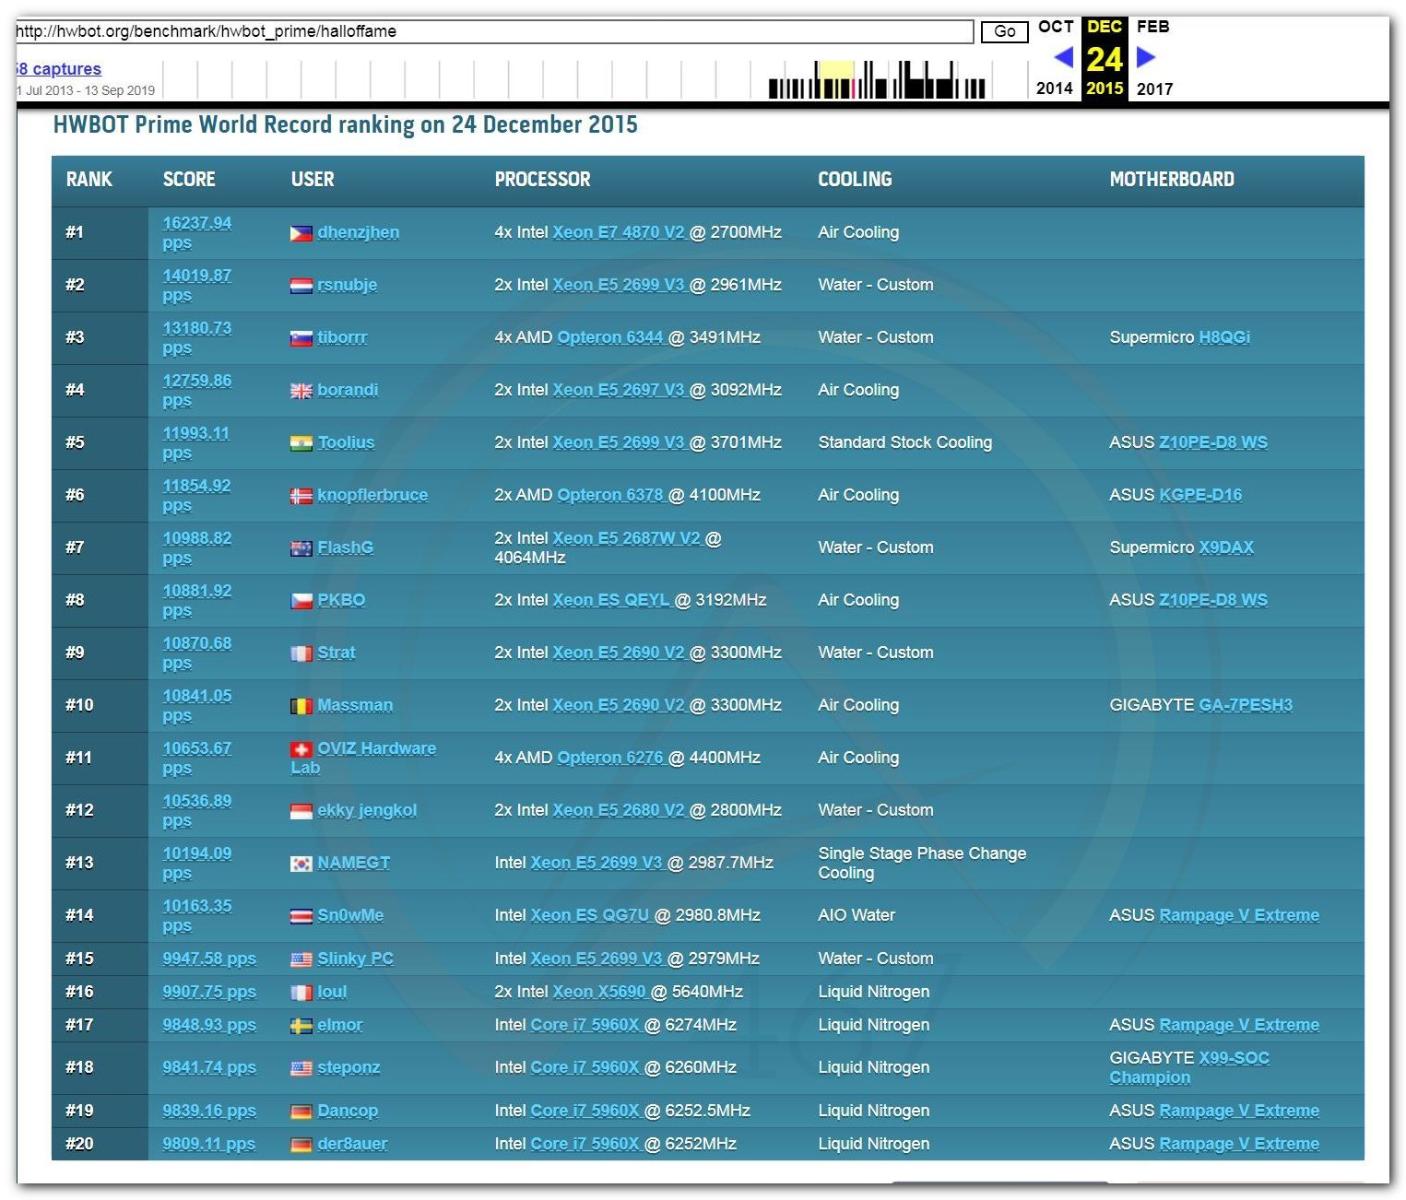Open steponz's Core i7 5960X processor link
Screen dimensions: 1406x1200
tap(585, 1068)
